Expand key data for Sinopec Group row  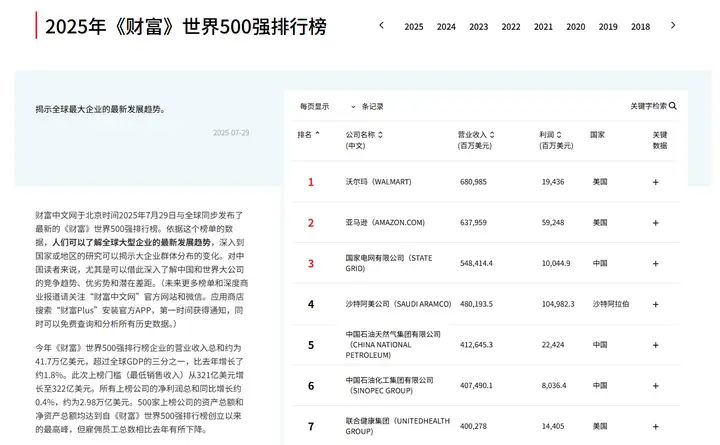point(656,386)
